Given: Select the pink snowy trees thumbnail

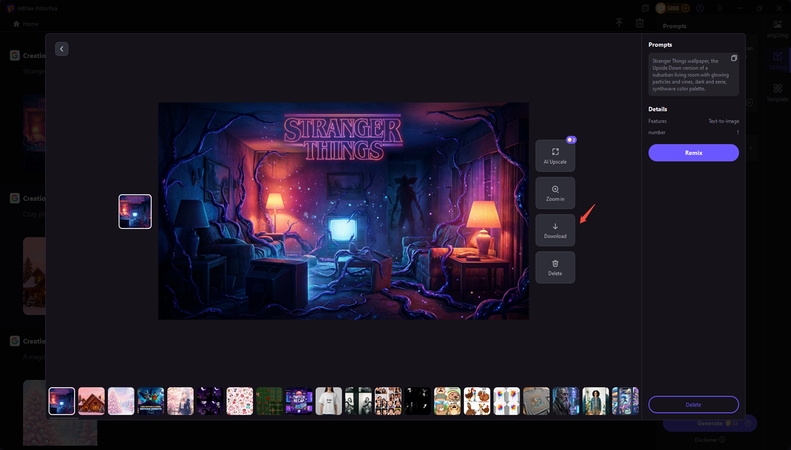Looking at the screenshot, I should click(x=121, y=401).
